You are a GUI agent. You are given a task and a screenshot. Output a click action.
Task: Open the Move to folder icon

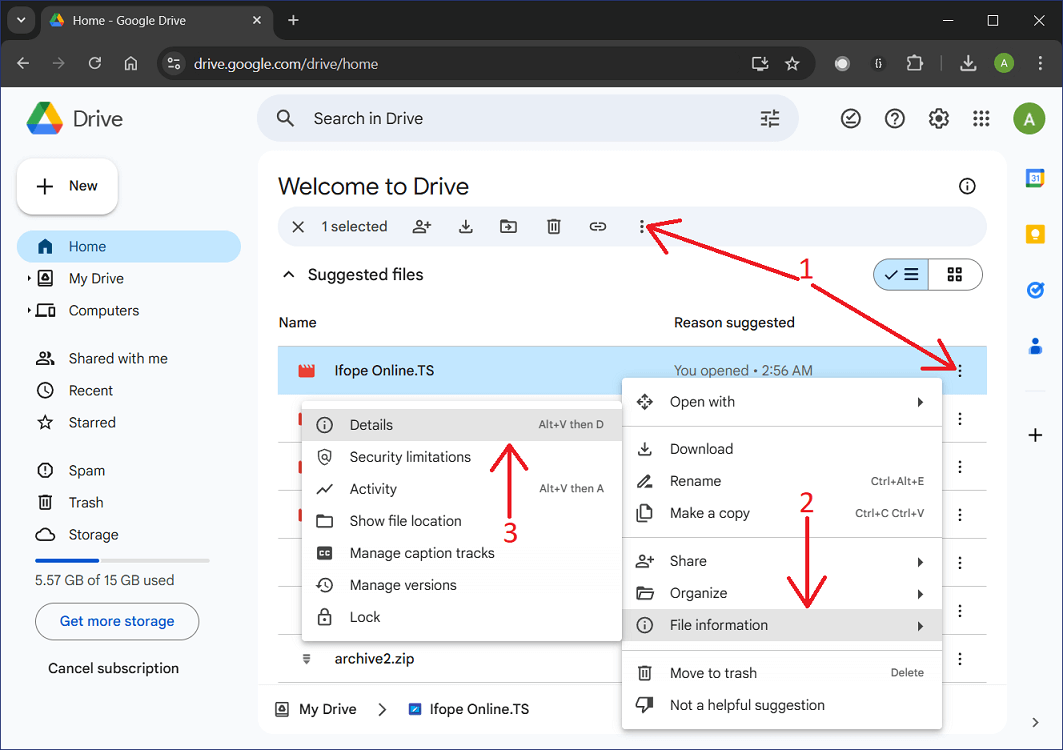click(509, 226)
